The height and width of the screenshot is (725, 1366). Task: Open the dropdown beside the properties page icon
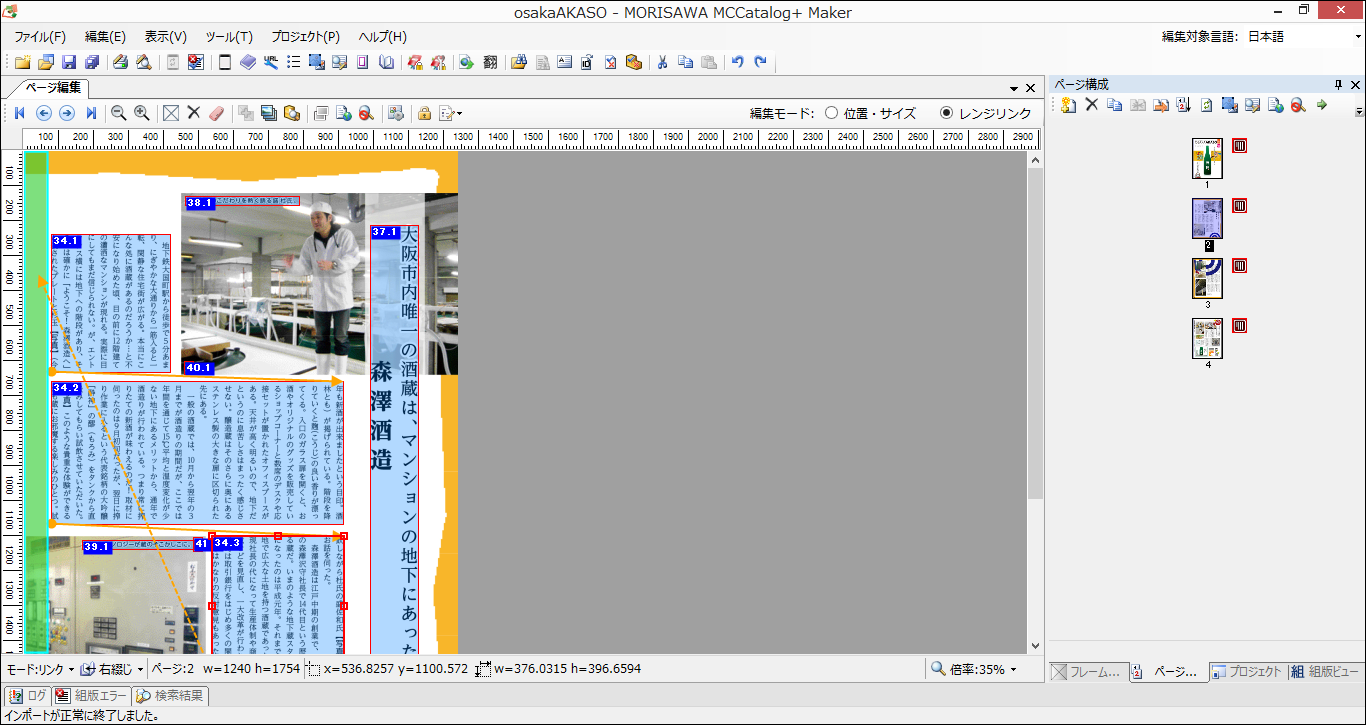459,114
